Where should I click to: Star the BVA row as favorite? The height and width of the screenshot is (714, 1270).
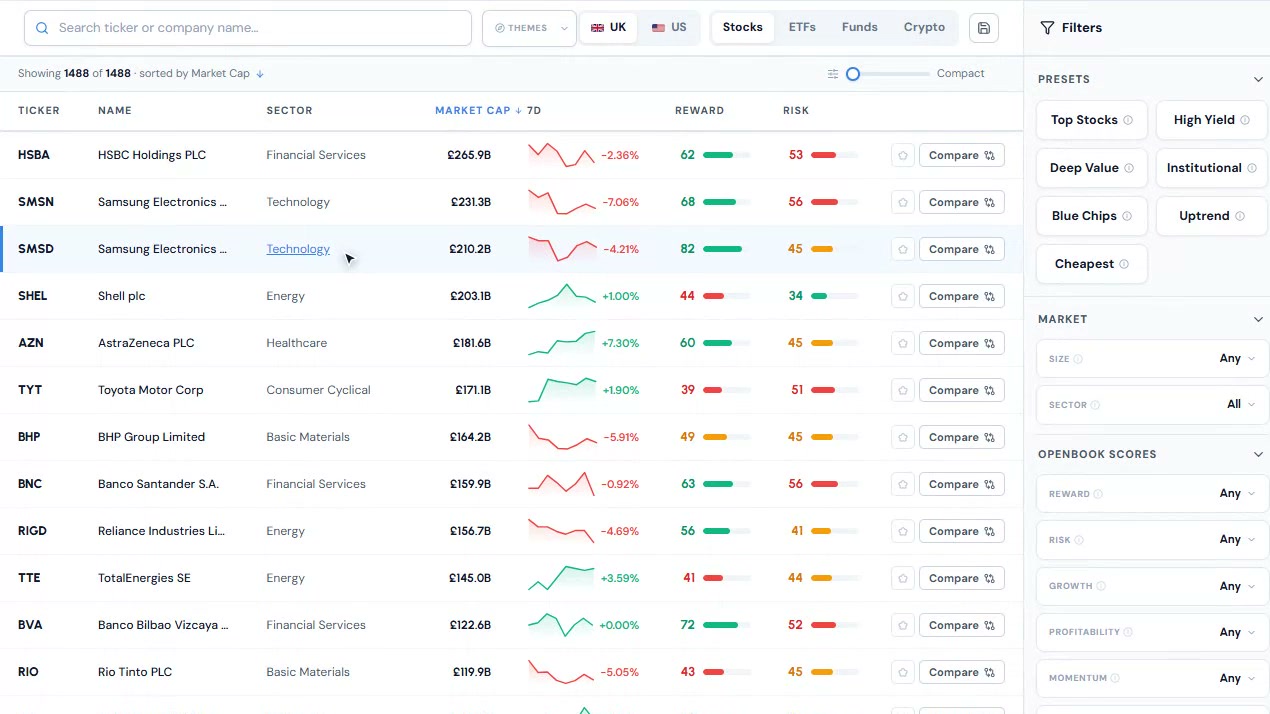[903, 625]
